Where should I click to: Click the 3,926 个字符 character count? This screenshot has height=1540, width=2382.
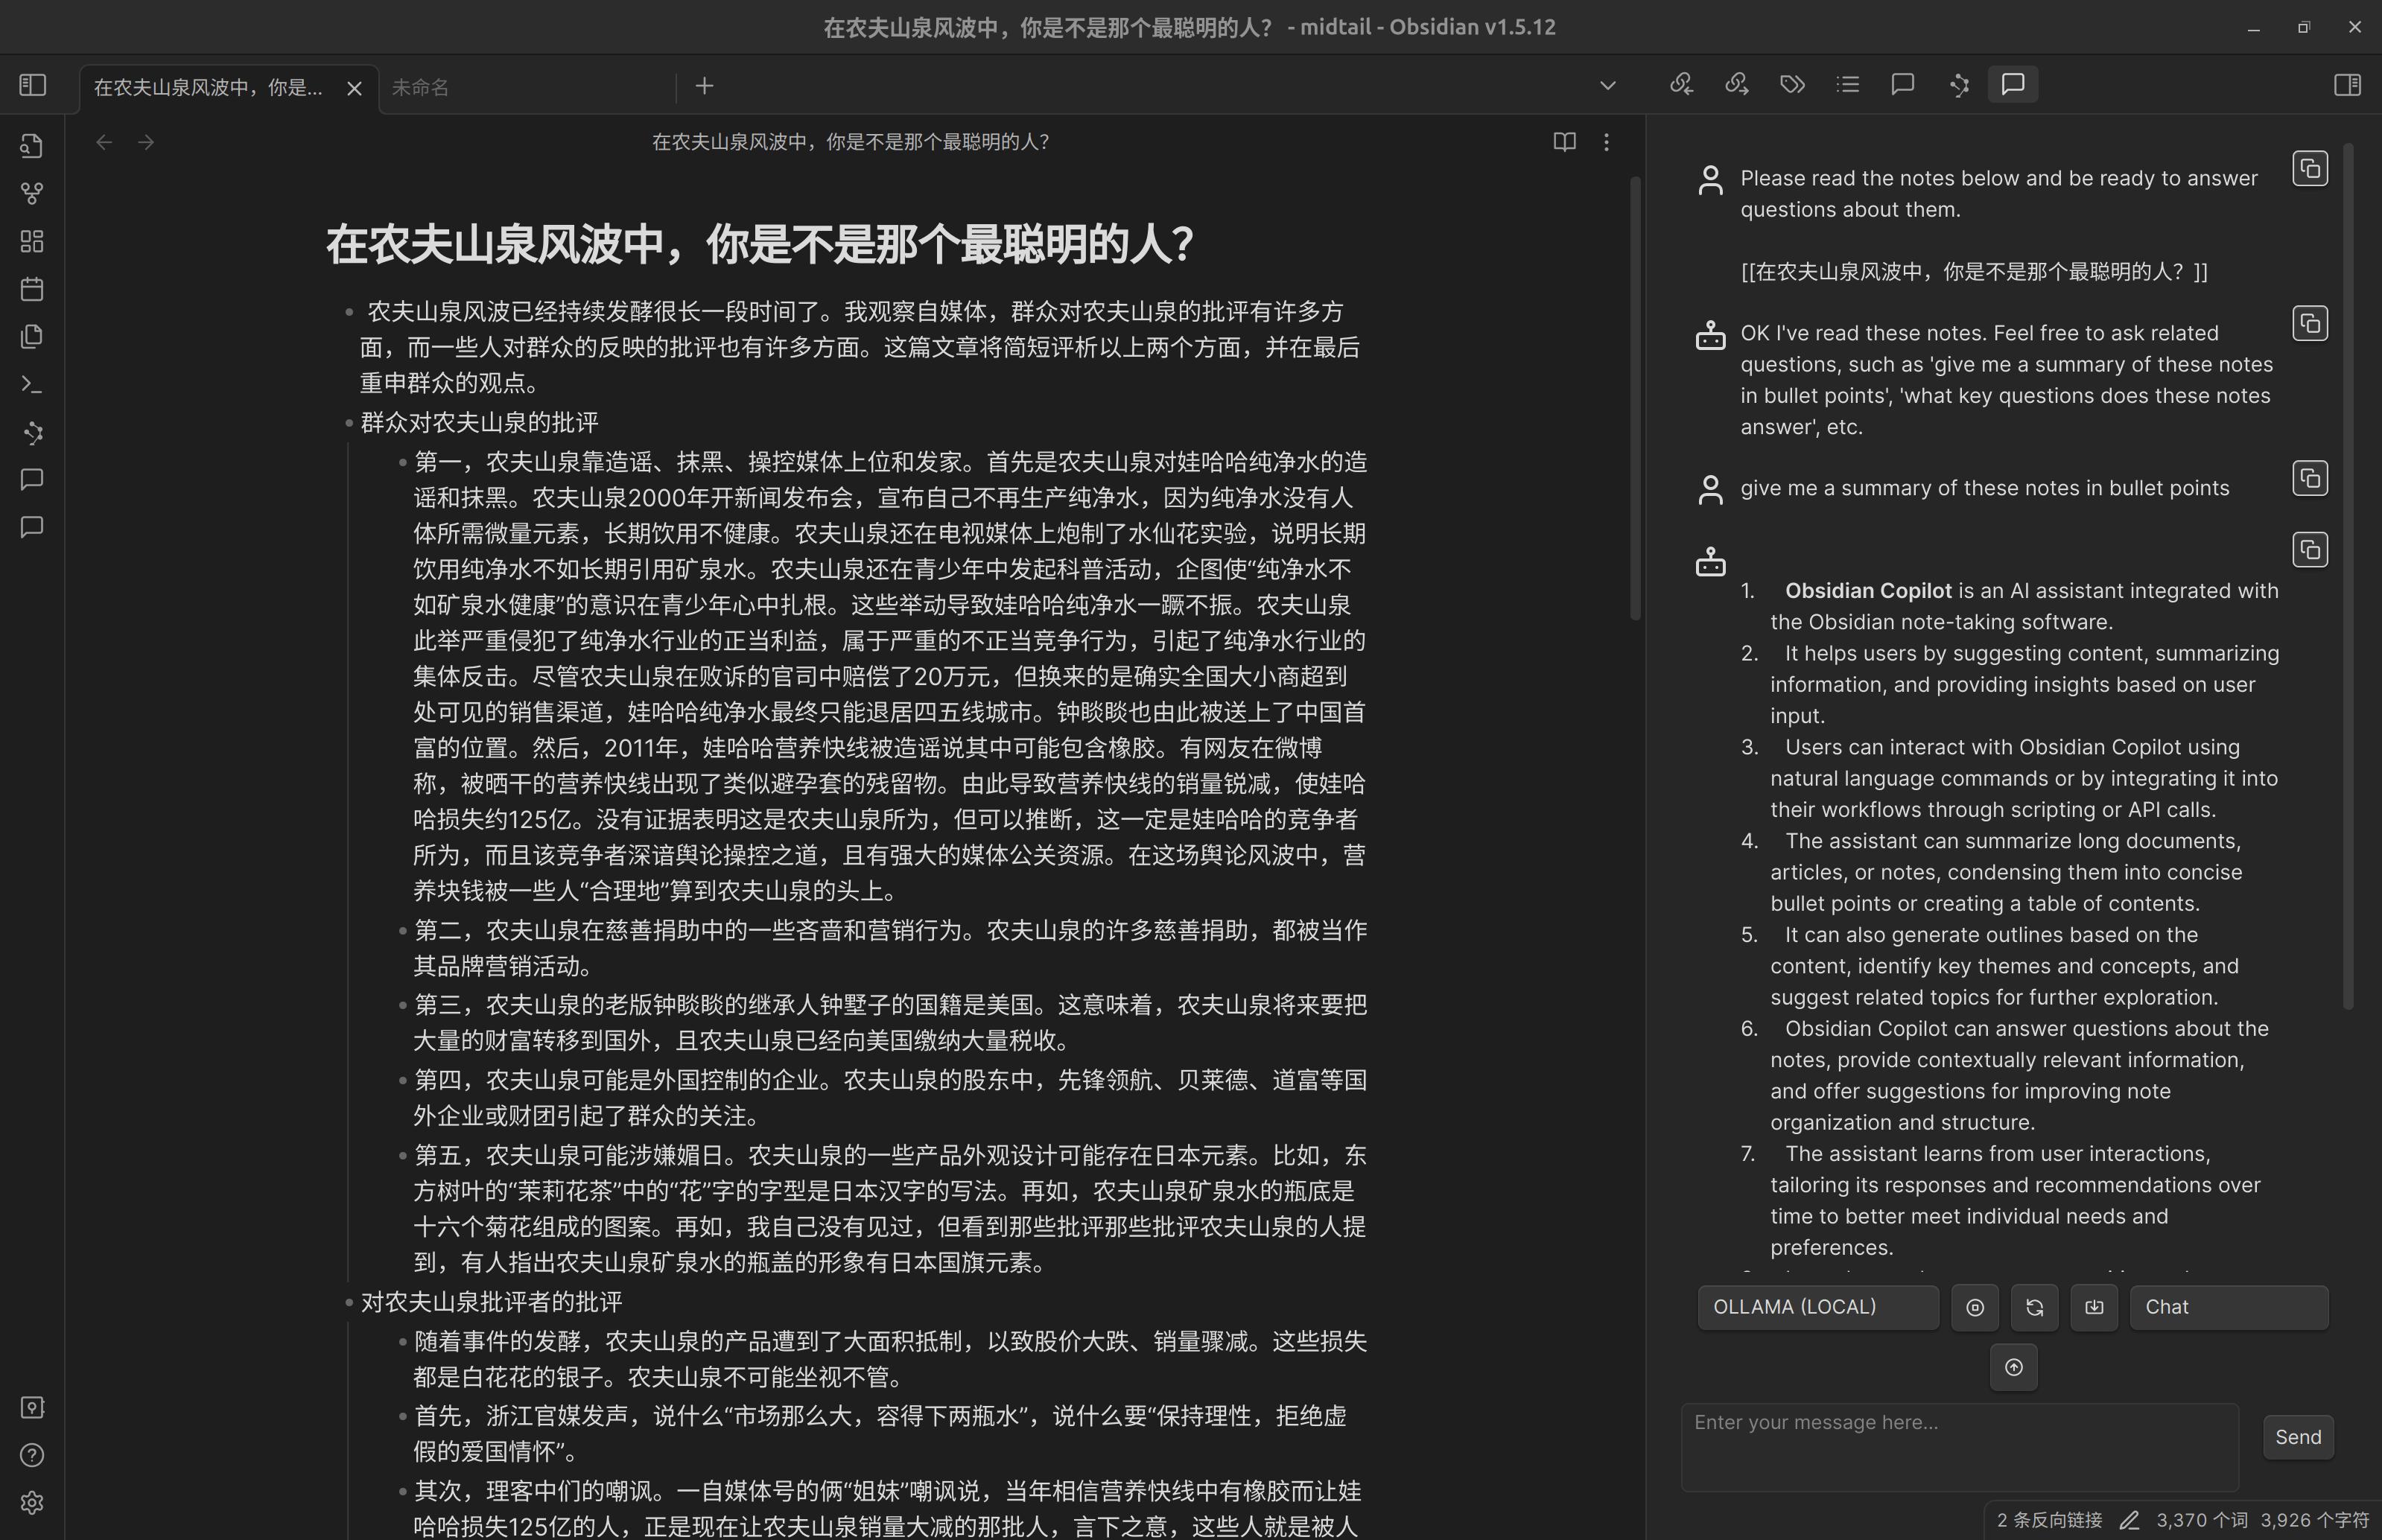(2315, 1521)
